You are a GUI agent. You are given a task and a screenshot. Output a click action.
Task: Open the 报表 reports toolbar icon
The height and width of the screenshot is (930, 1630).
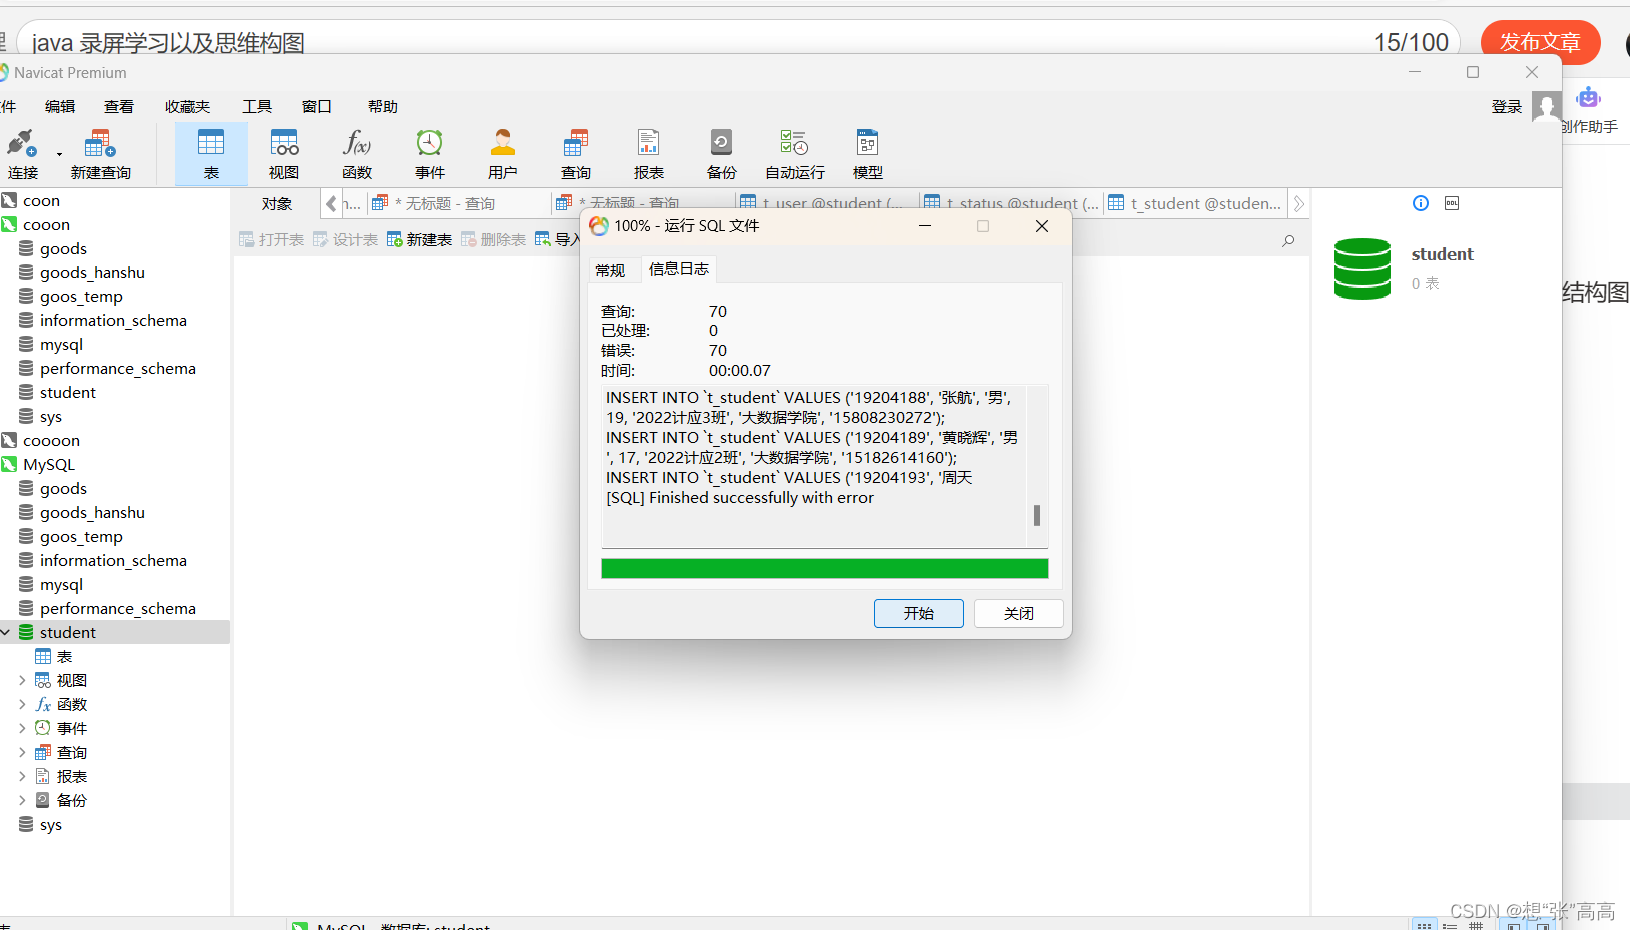pos(649,155)
